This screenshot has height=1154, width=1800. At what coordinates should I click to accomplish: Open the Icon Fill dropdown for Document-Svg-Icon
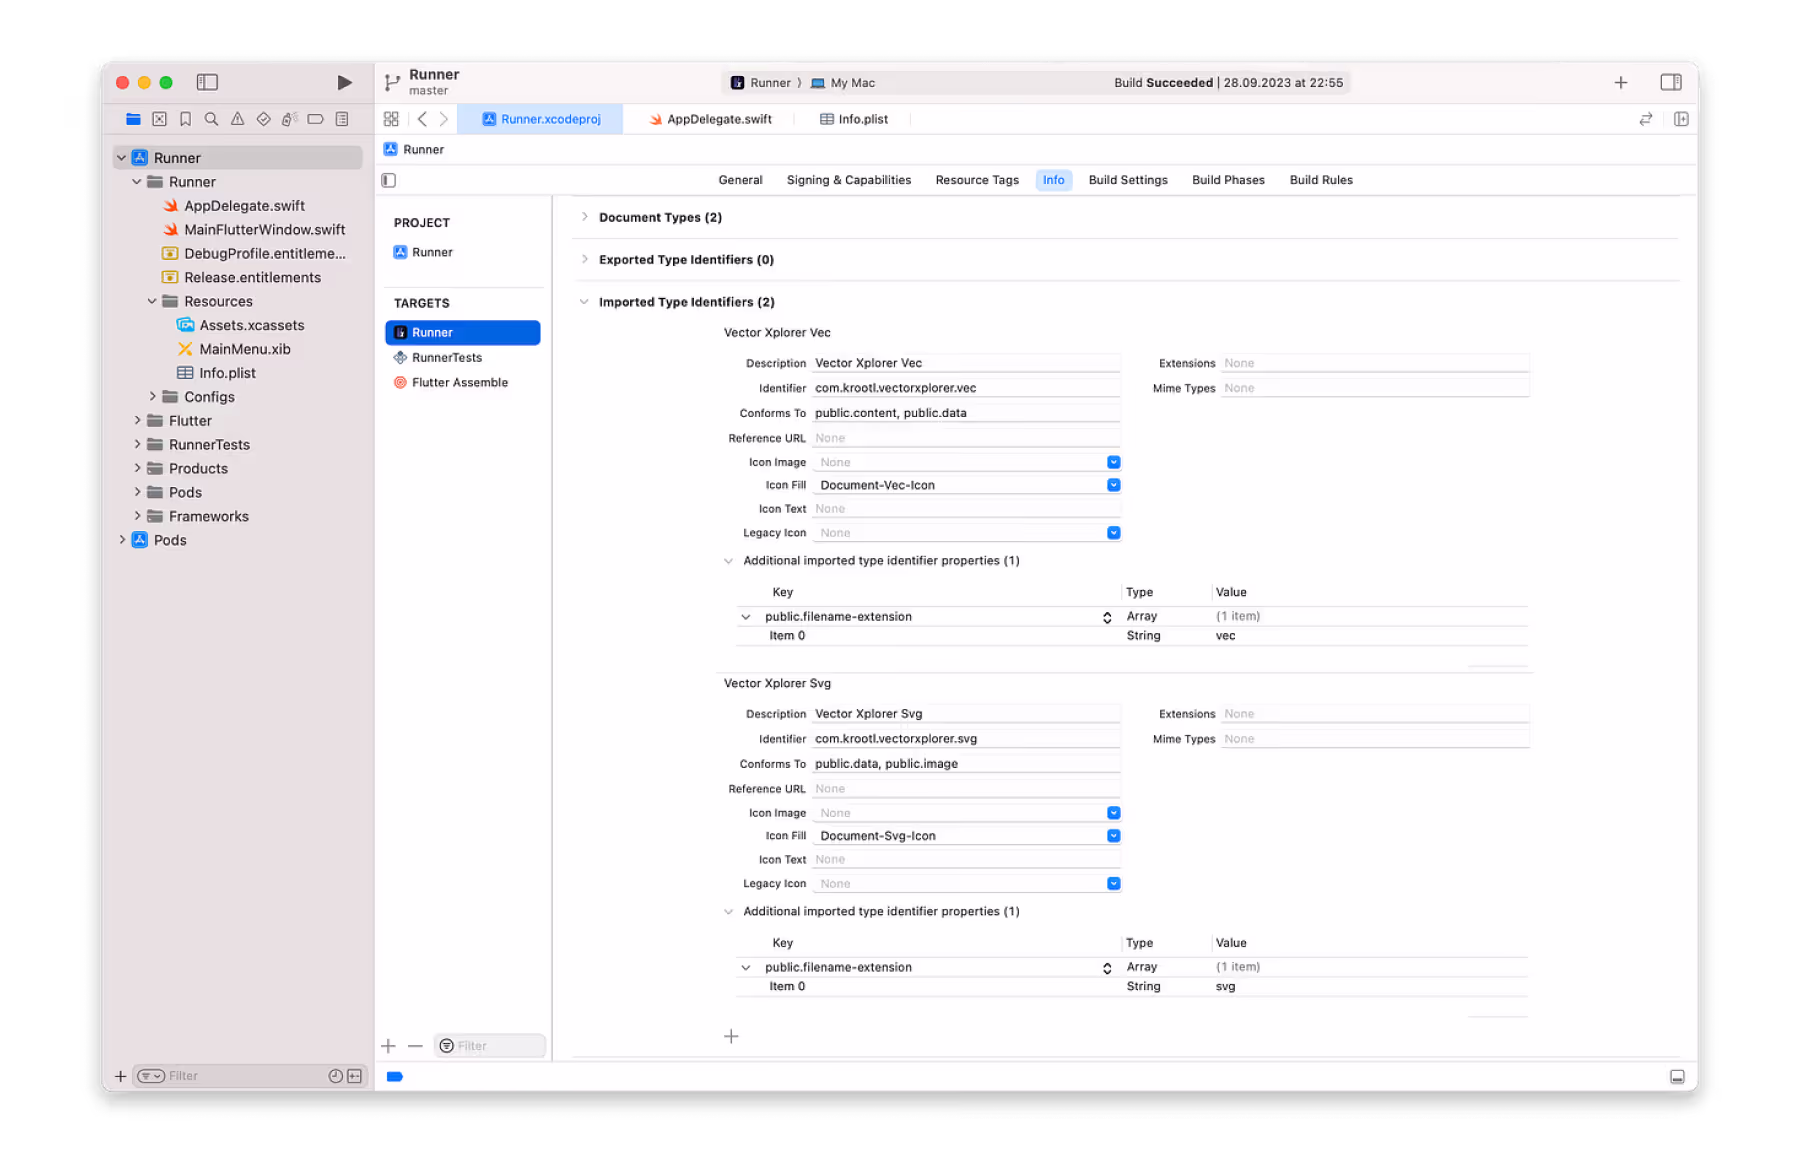pos(1113,836)
